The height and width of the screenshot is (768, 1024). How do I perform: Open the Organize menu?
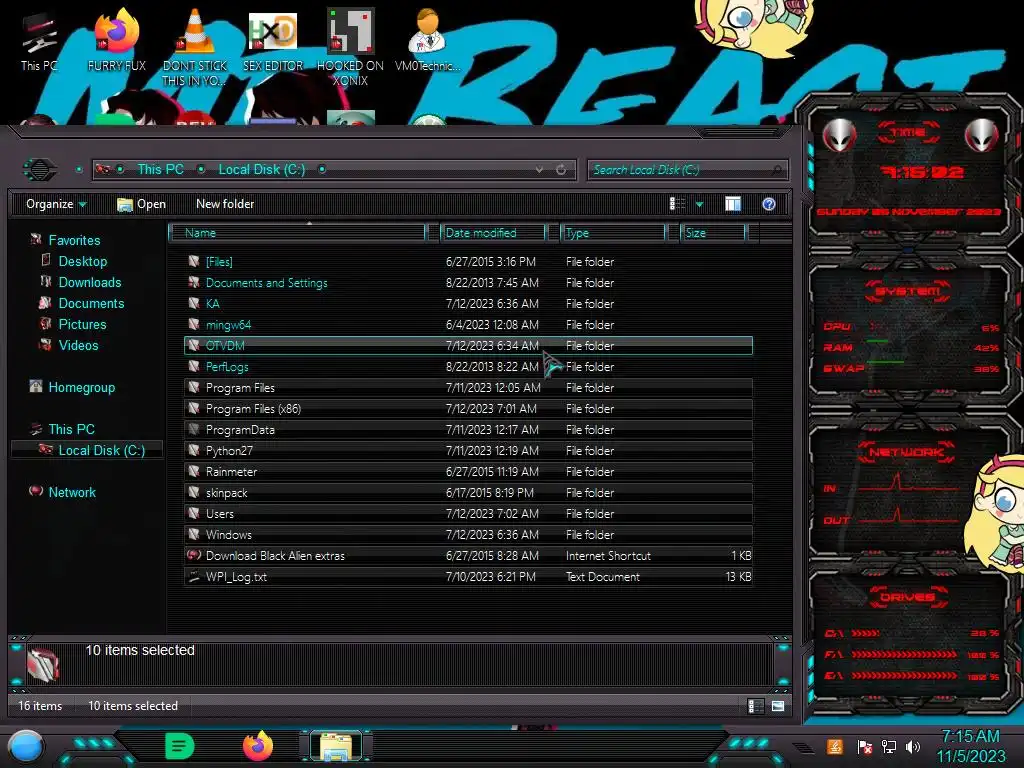(x=56, y=204)
